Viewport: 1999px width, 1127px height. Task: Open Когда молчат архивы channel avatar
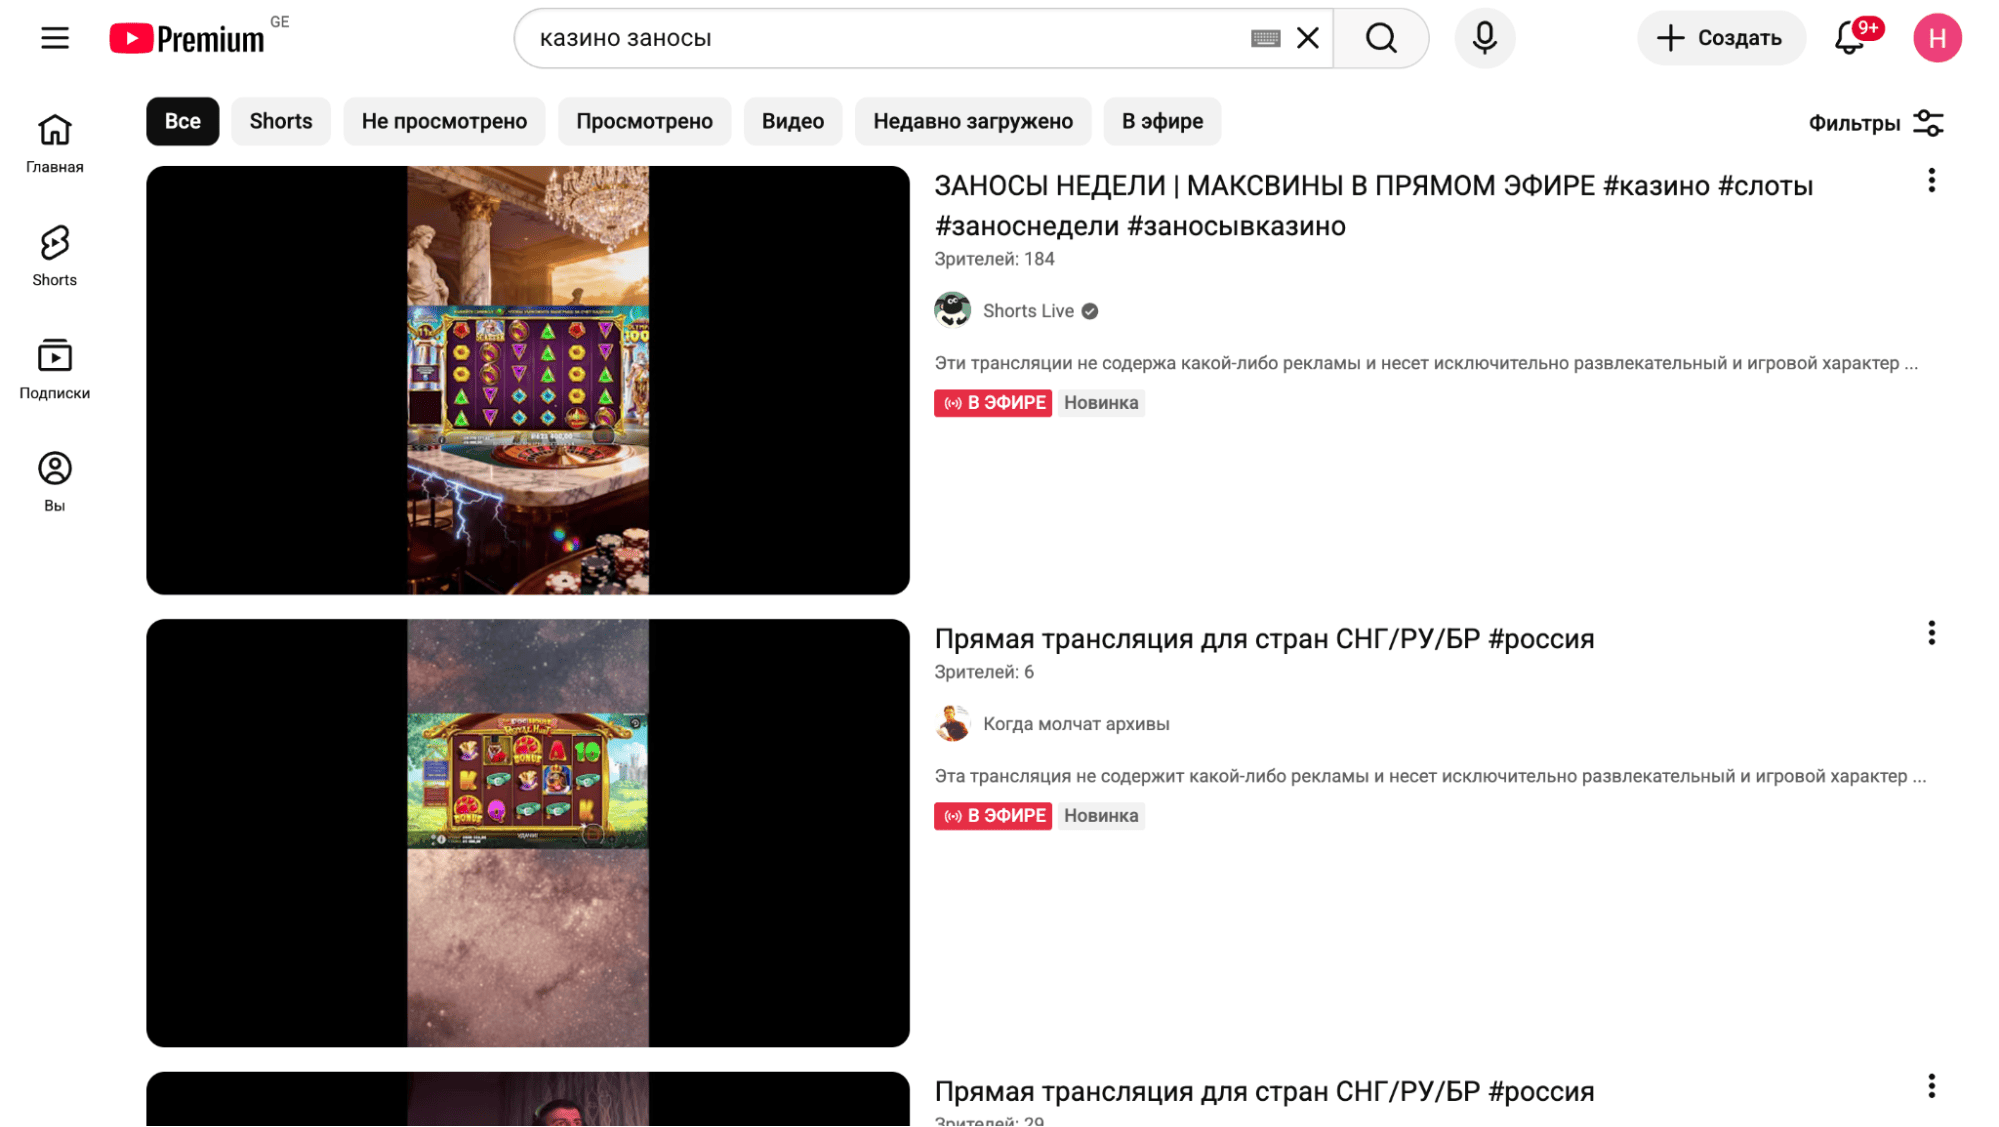pyautogui.click(x=952, y=723)
